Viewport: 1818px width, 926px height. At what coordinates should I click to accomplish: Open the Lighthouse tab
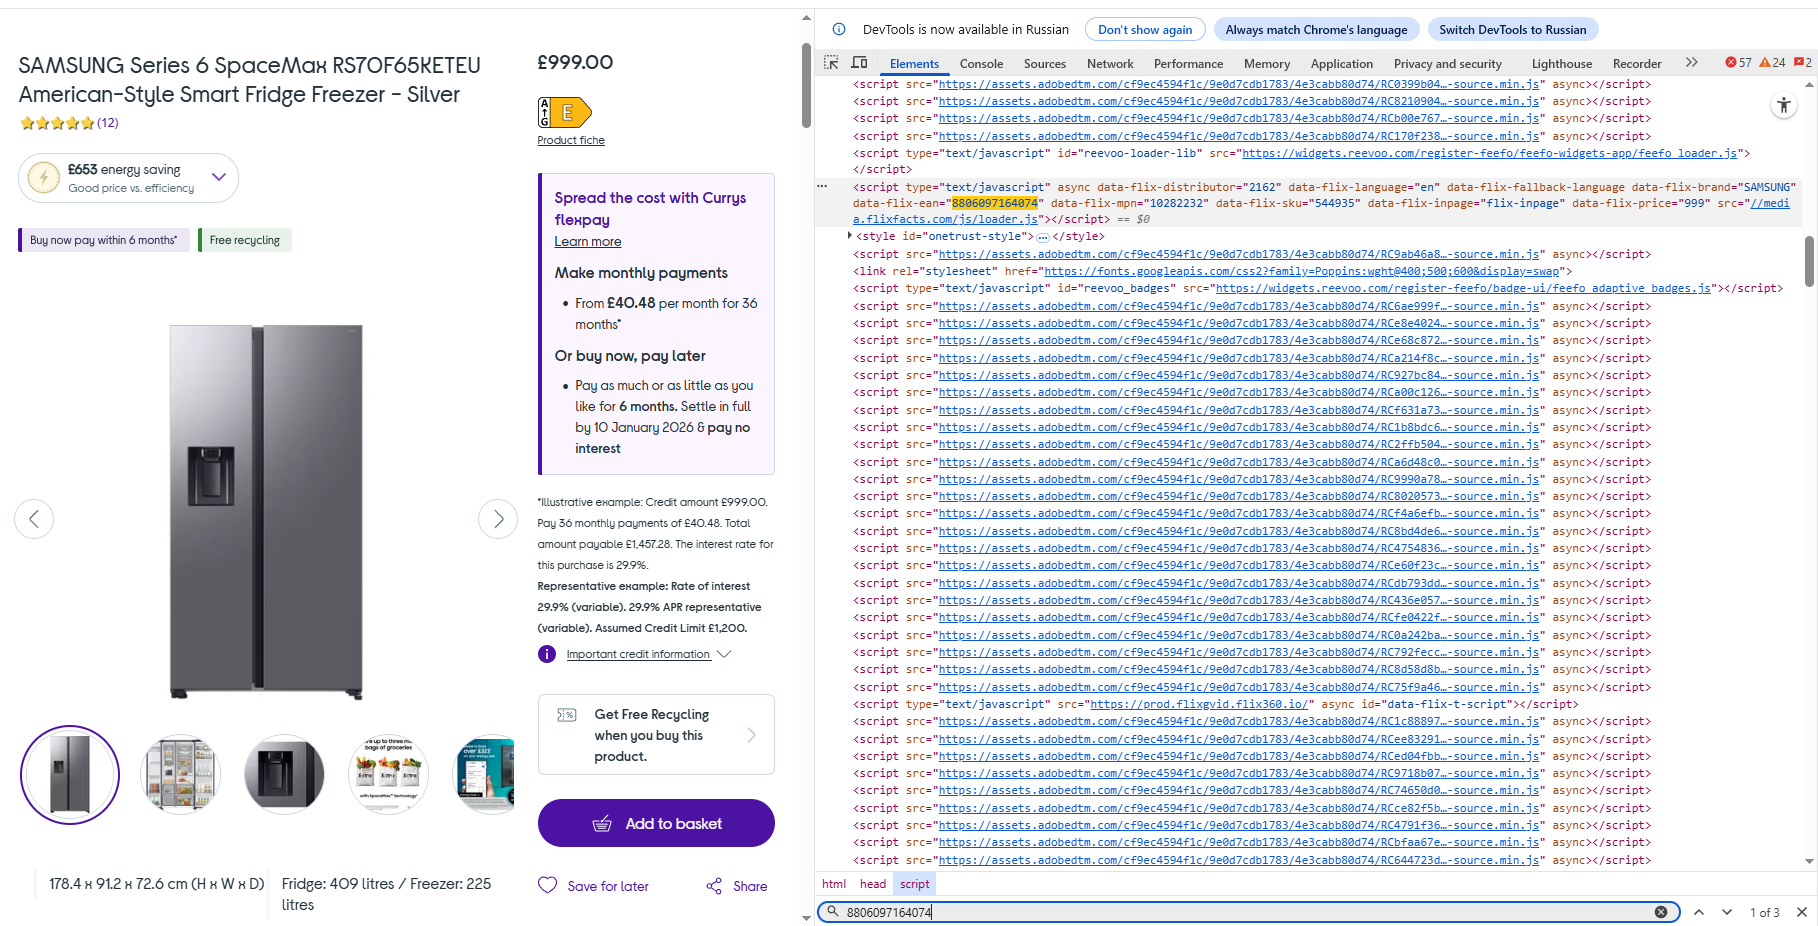(1562, 63)
